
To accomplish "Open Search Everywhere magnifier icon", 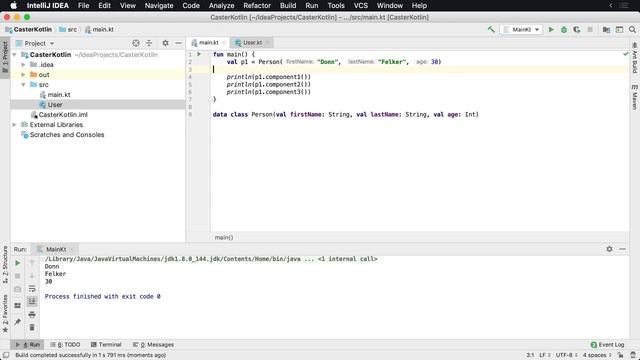I will coord(632,29).
